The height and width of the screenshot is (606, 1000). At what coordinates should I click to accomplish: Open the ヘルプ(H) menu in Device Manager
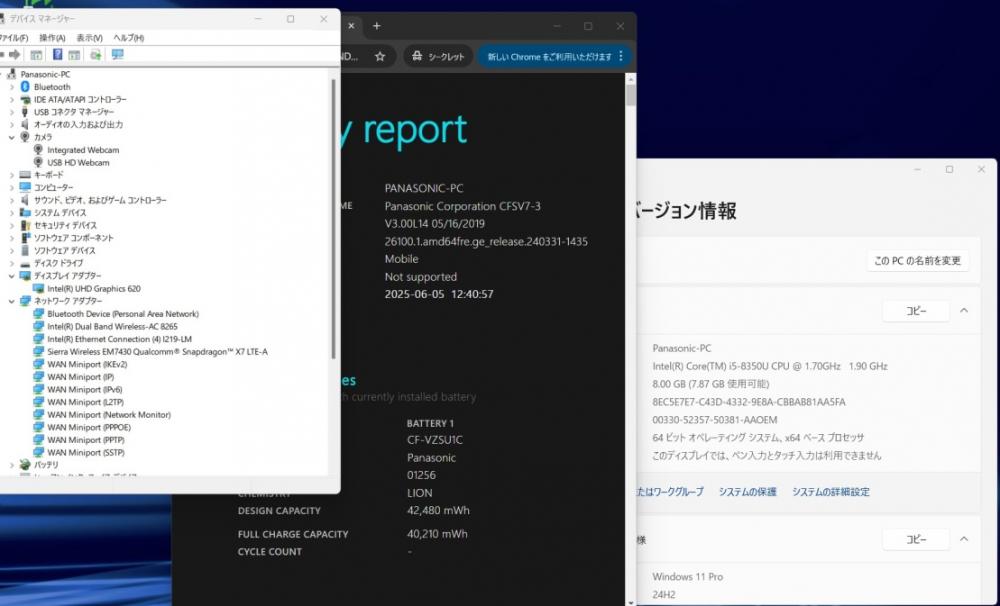click(129, 38)
